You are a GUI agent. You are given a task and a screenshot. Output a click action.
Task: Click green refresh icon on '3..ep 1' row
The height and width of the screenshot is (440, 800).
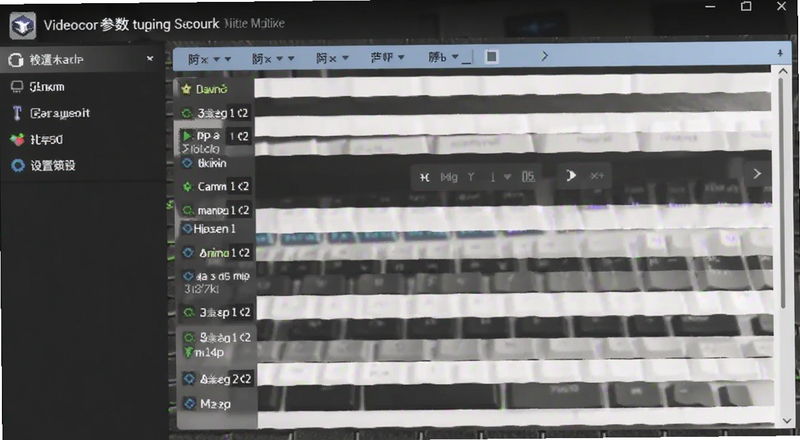pyautogui.click(x=189, y=312)
